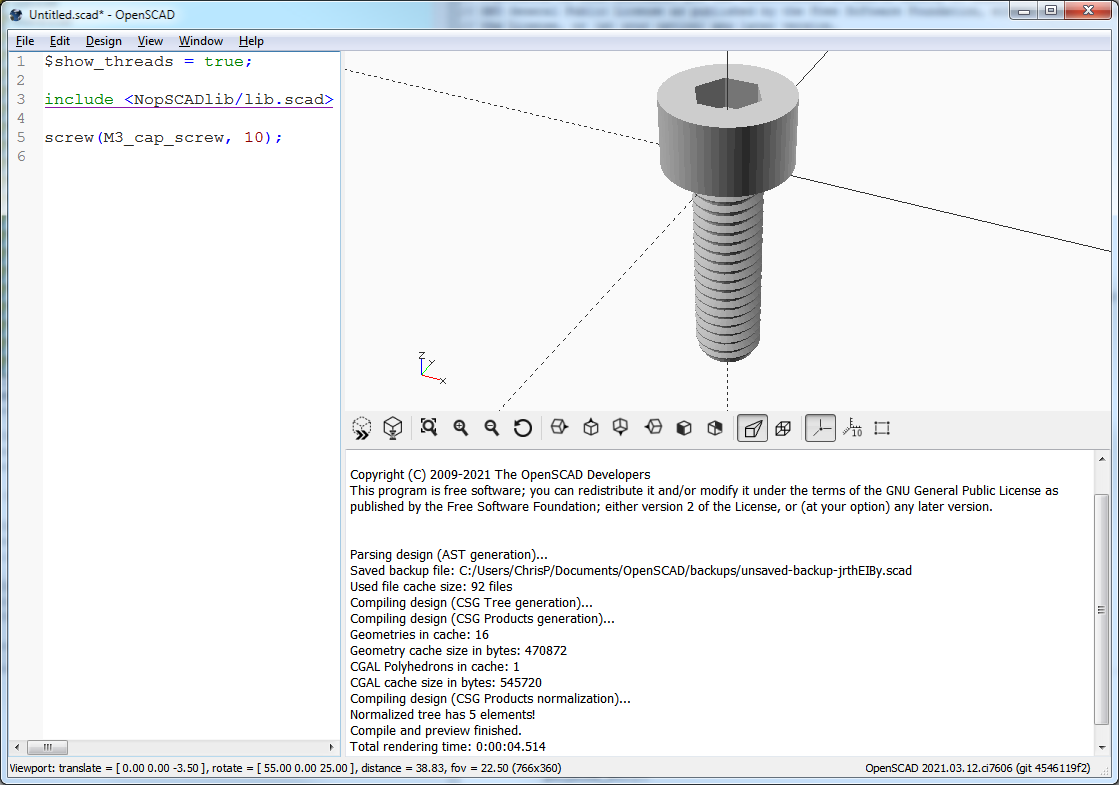The height and width of the screenshot is (785, 1119).
Task: Click the editor's horizontal scrollbar right arrow
Action: pyautogui.click(x=333, y=747)
